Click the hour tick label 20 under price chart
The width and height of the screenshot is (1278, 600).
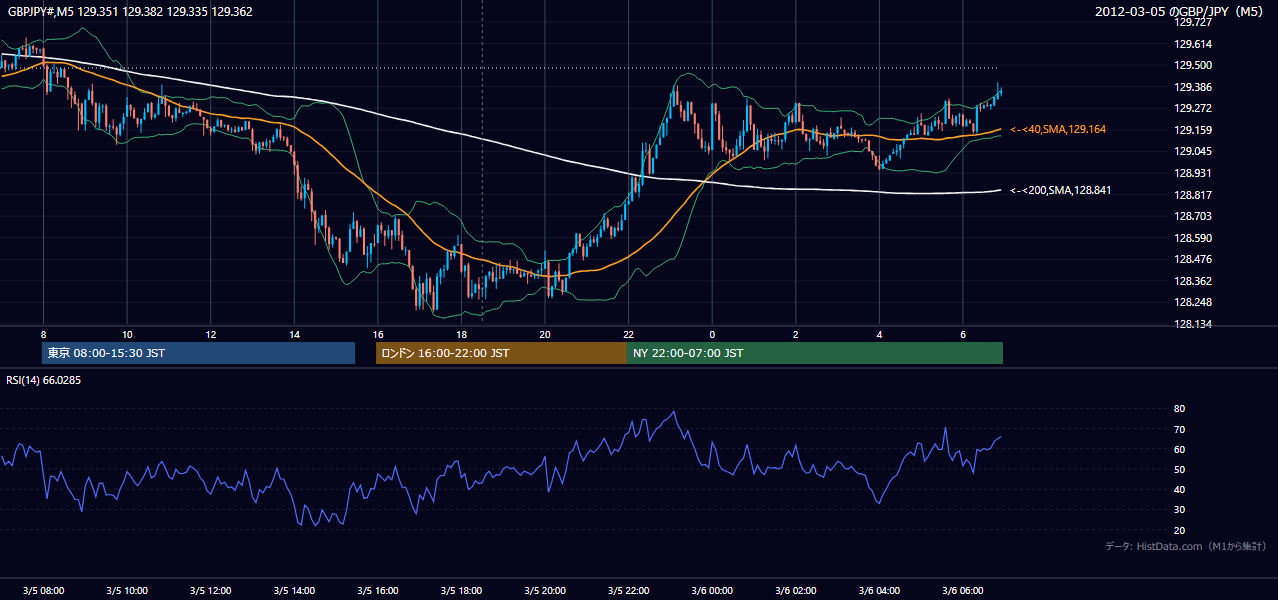pos(544,334)
